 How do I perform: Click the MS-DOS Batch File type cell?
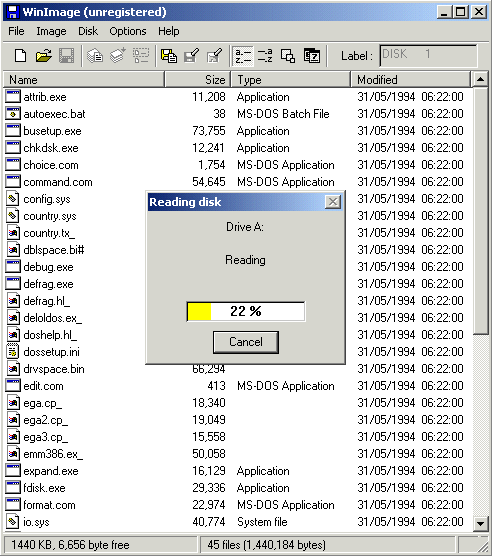click(x=283, y=114)
